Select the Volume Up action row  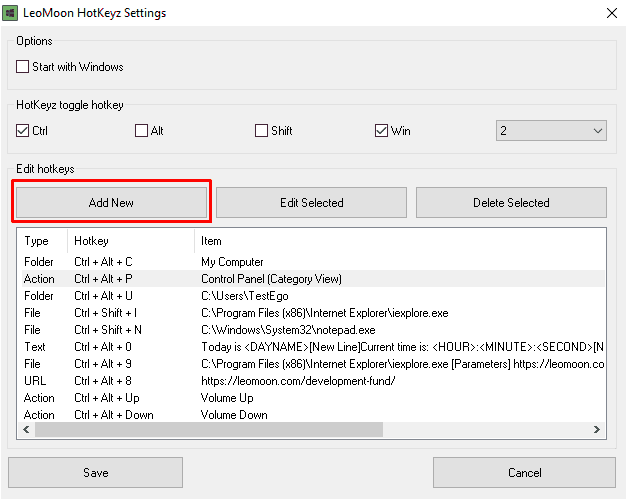pyautogui.click(x=313, y=398)
